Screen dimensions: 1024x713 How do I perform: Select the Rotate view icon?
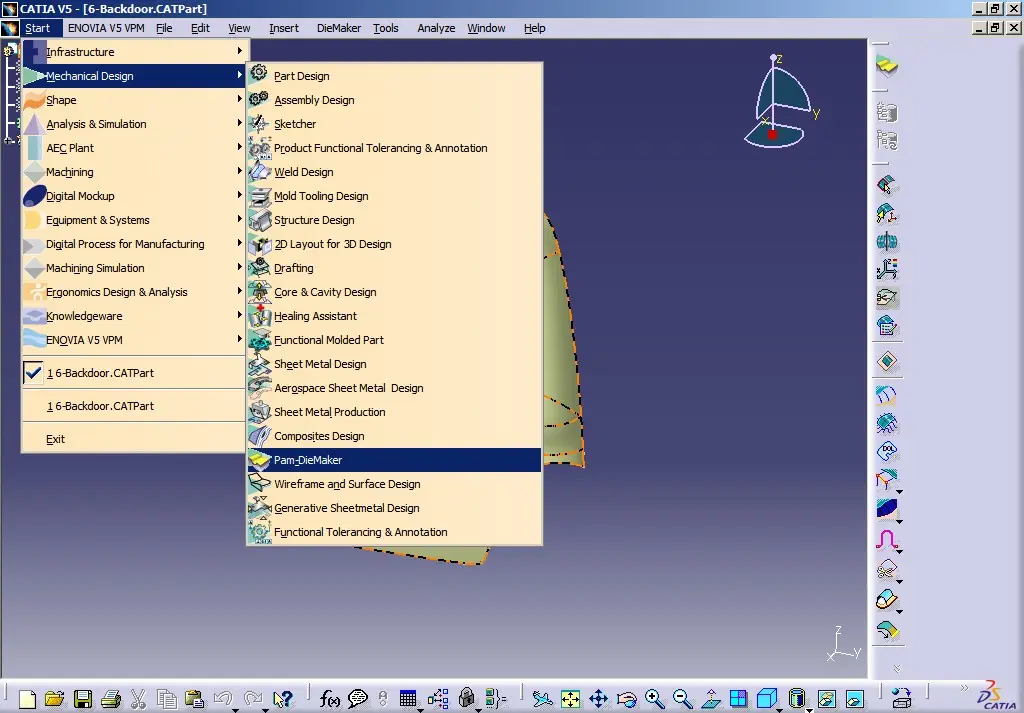coord(626,699)
